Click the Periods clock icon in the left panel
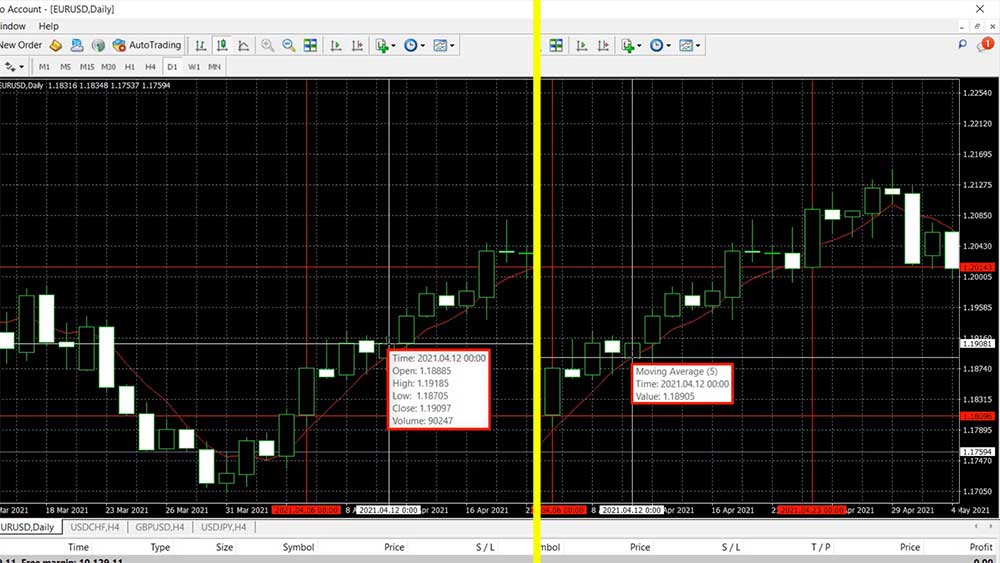The width and height of the screenshot is (1000, 563). point(411,45)
